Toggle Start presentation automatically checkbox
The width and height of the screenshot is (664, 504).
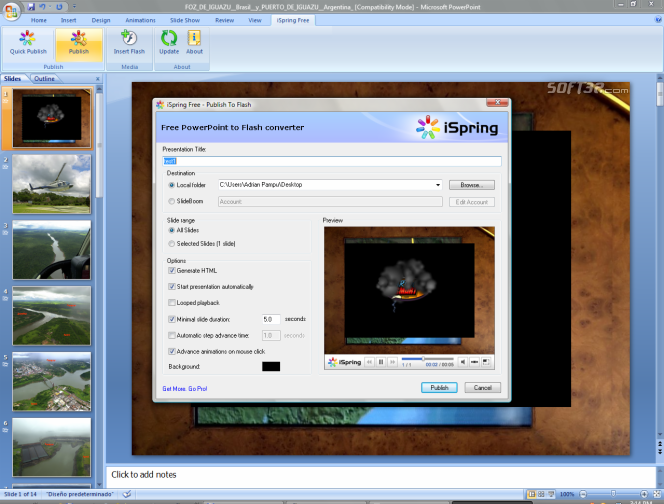[x=172, y=287]
